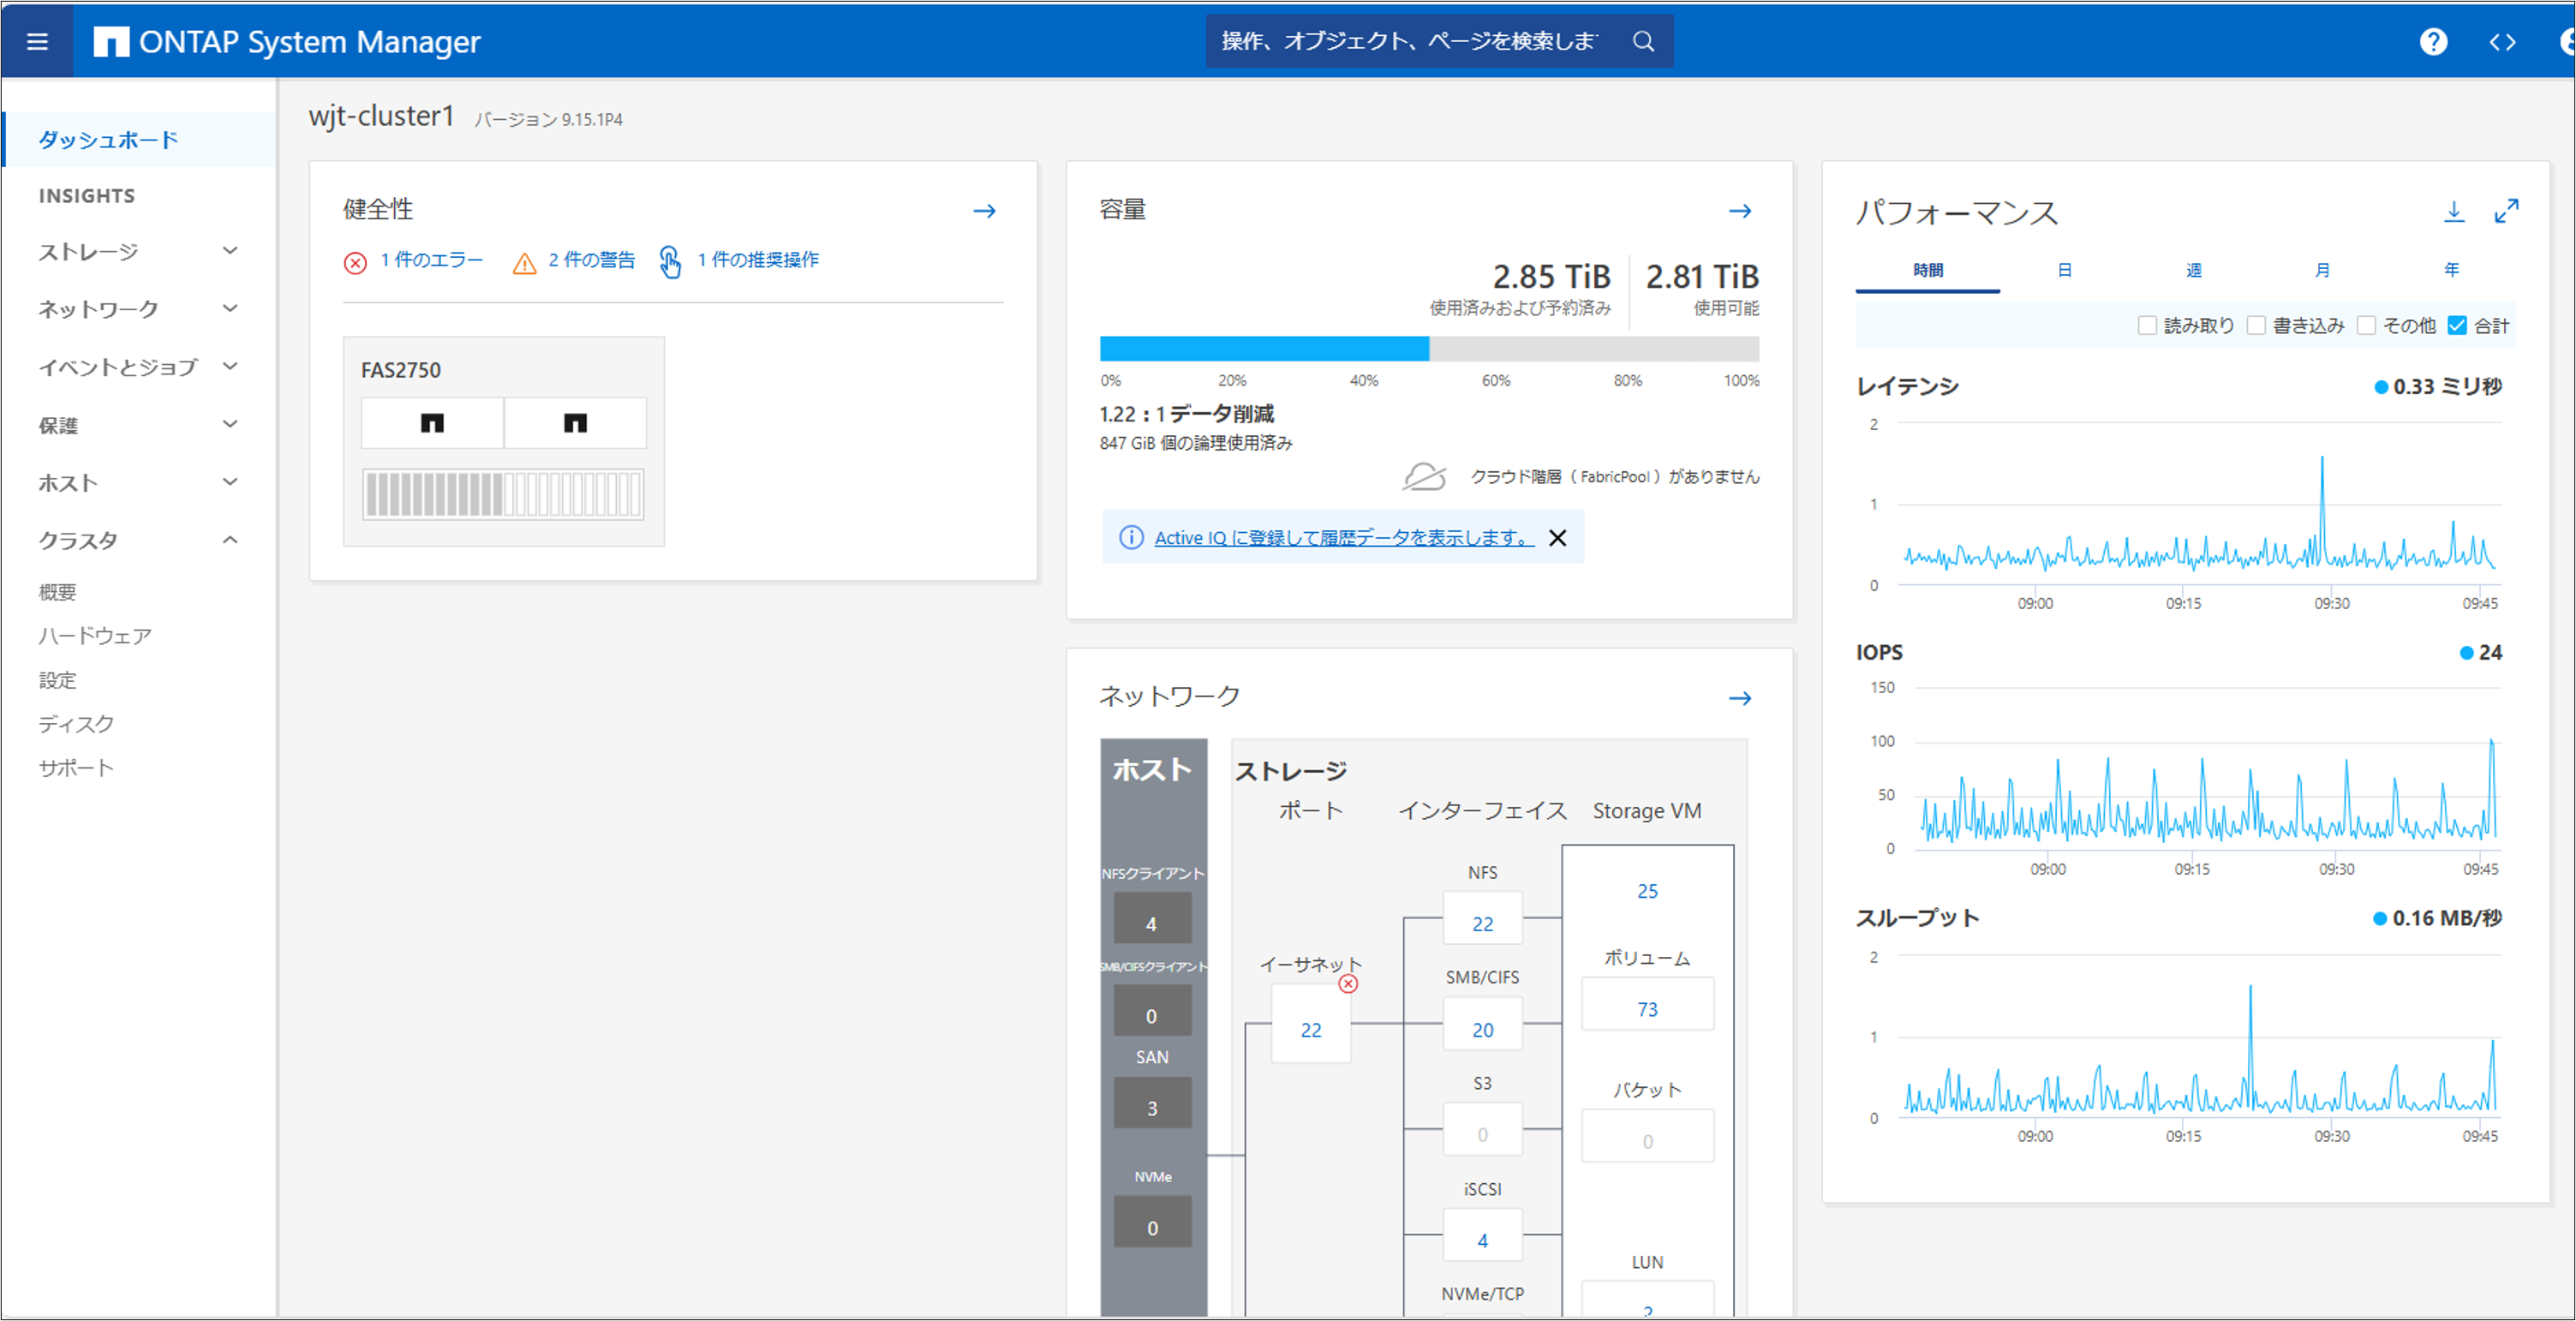The width and height of the screenshot is (2576, 1321).
Task: Open 設定 under クラスタ
Action: coord(57,680)
